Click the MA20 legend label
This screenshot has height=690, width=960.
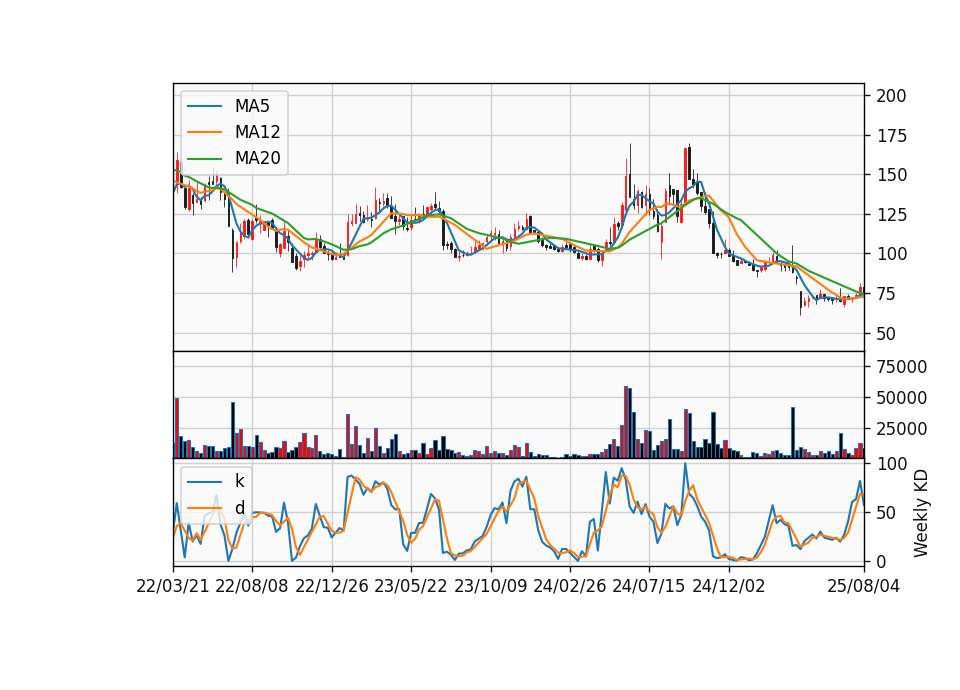pyautogui.click(x=257, y=158)
